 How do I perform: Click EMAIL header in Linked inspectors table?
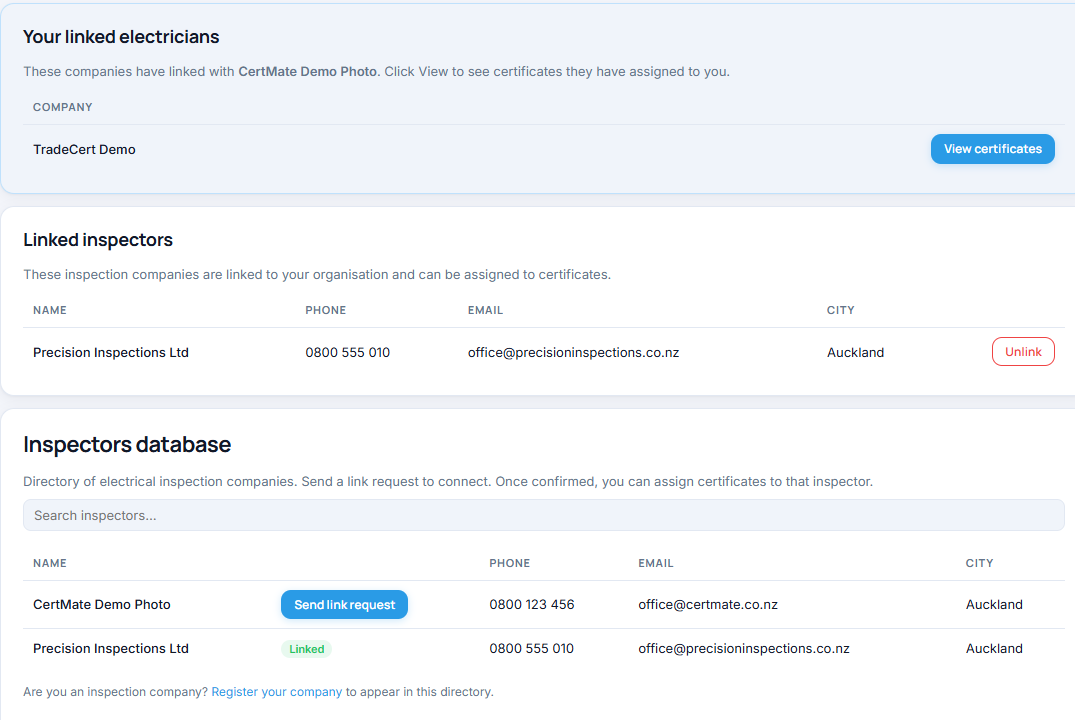(485, 310)
